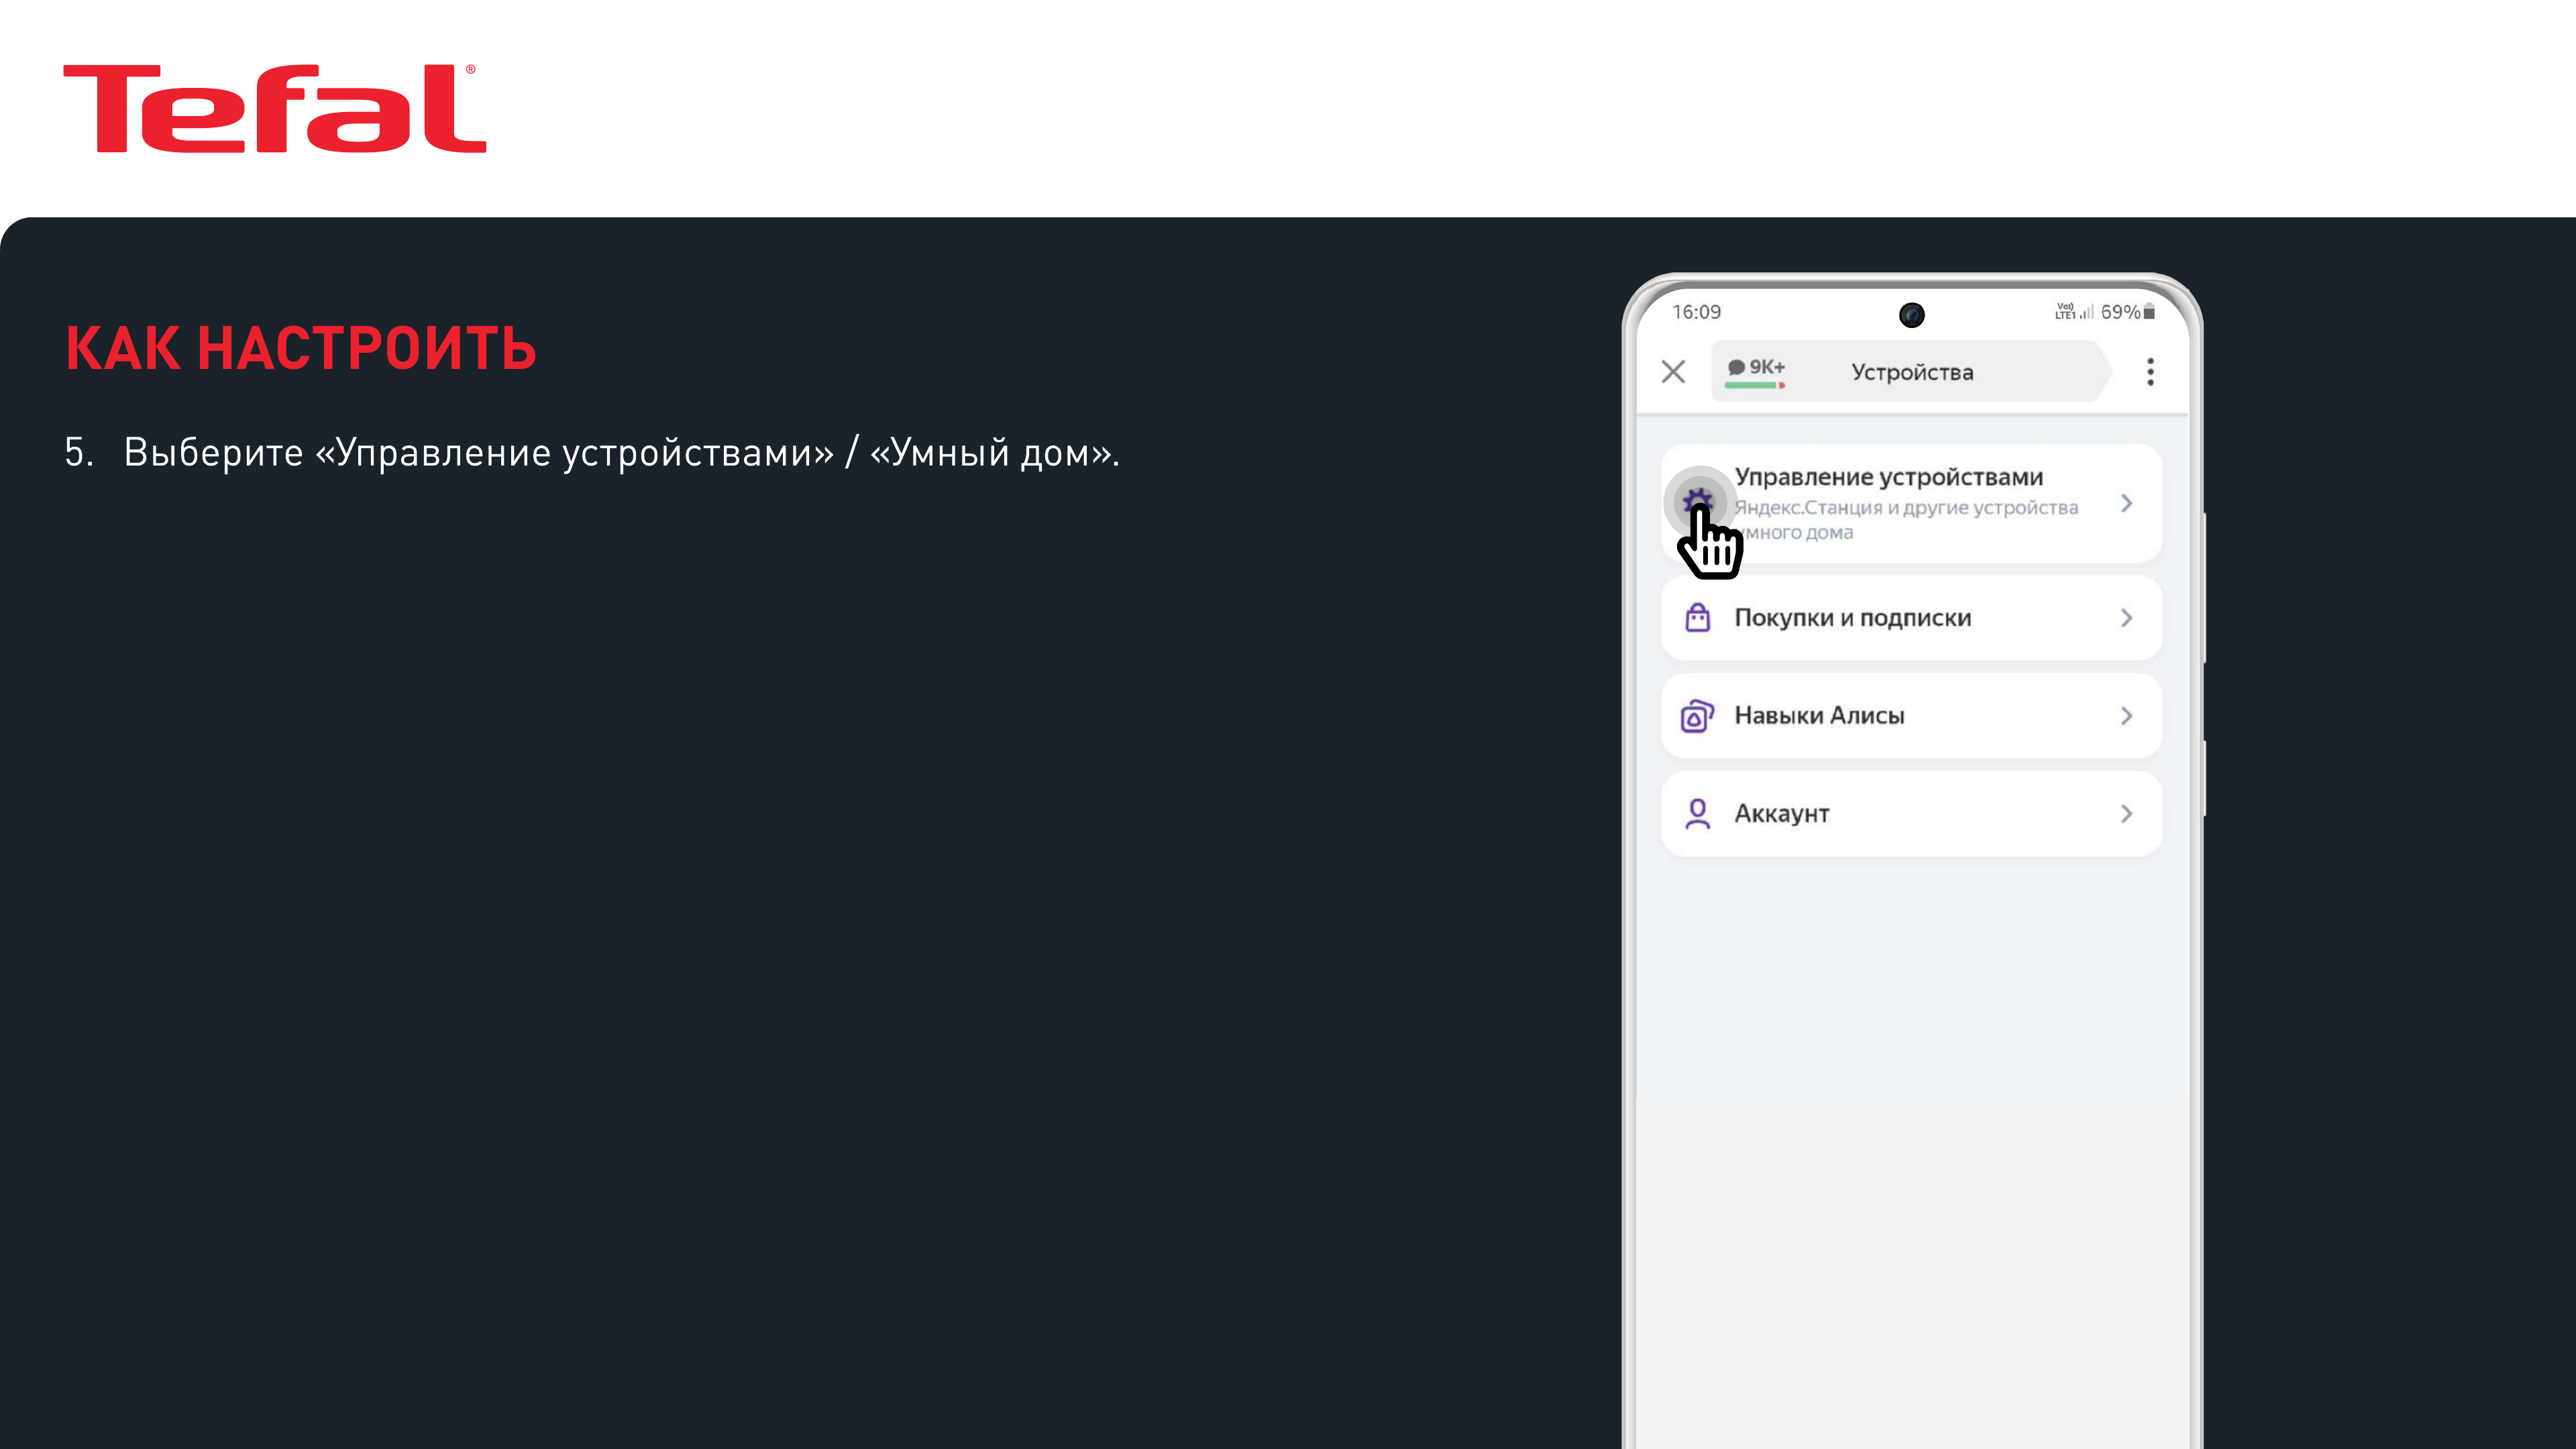
Task: Expand Покупки и подписки via its chevron
Action: pyautogui.click(x=2126, y=618)
